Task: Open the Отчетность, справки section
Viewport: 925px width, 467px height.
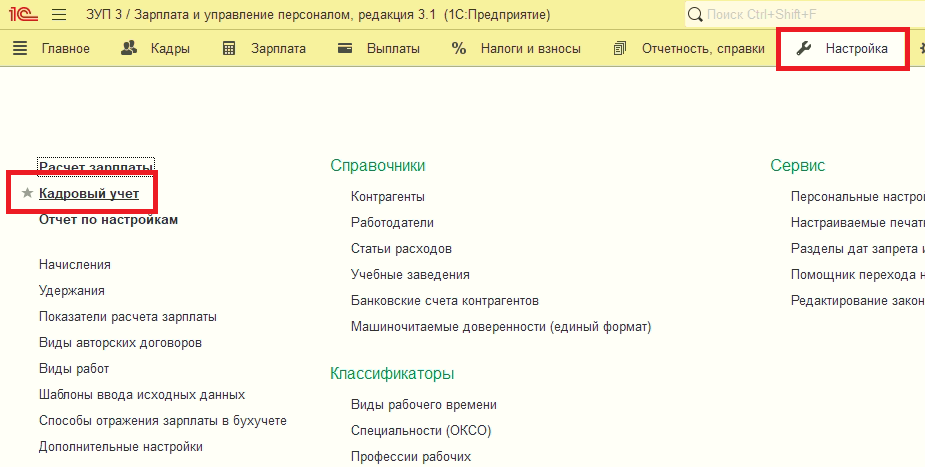Action: click(703, 48)
